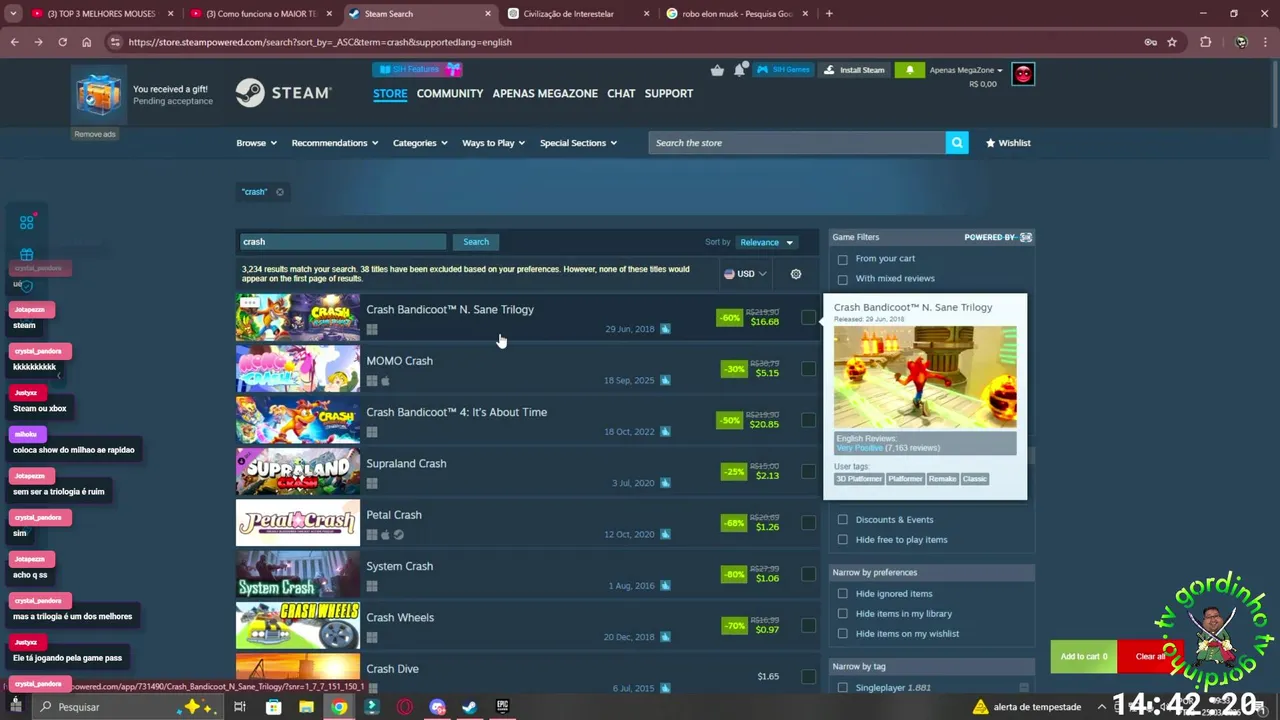Open Epic Games launcher in taskbar
1280x720 pixels.
(x=502, y=707)
